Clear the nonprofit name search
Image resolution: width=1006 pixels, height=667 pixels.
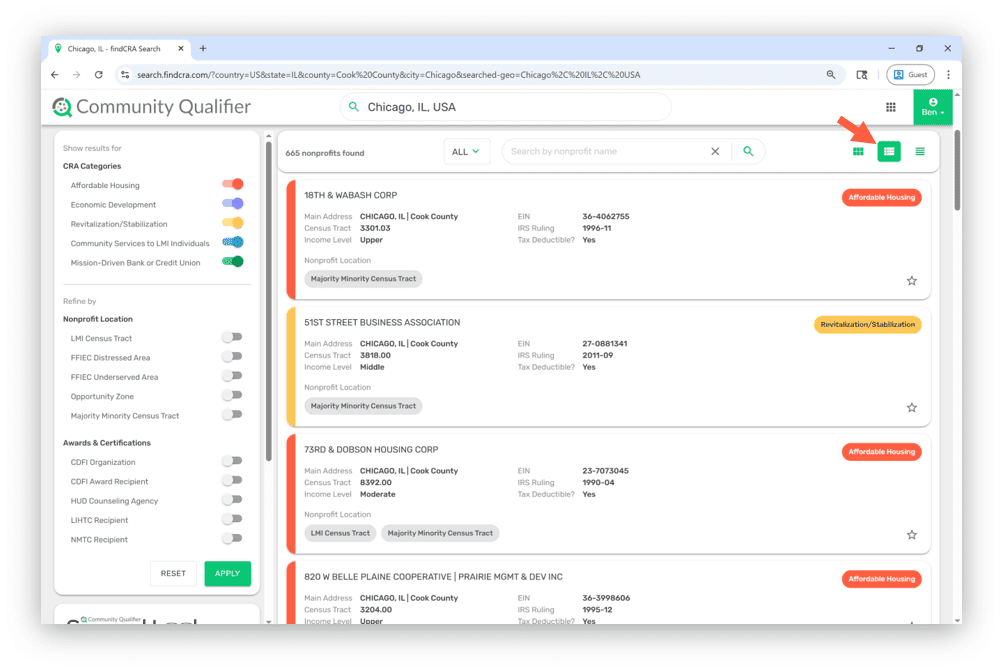pos(715,151)
